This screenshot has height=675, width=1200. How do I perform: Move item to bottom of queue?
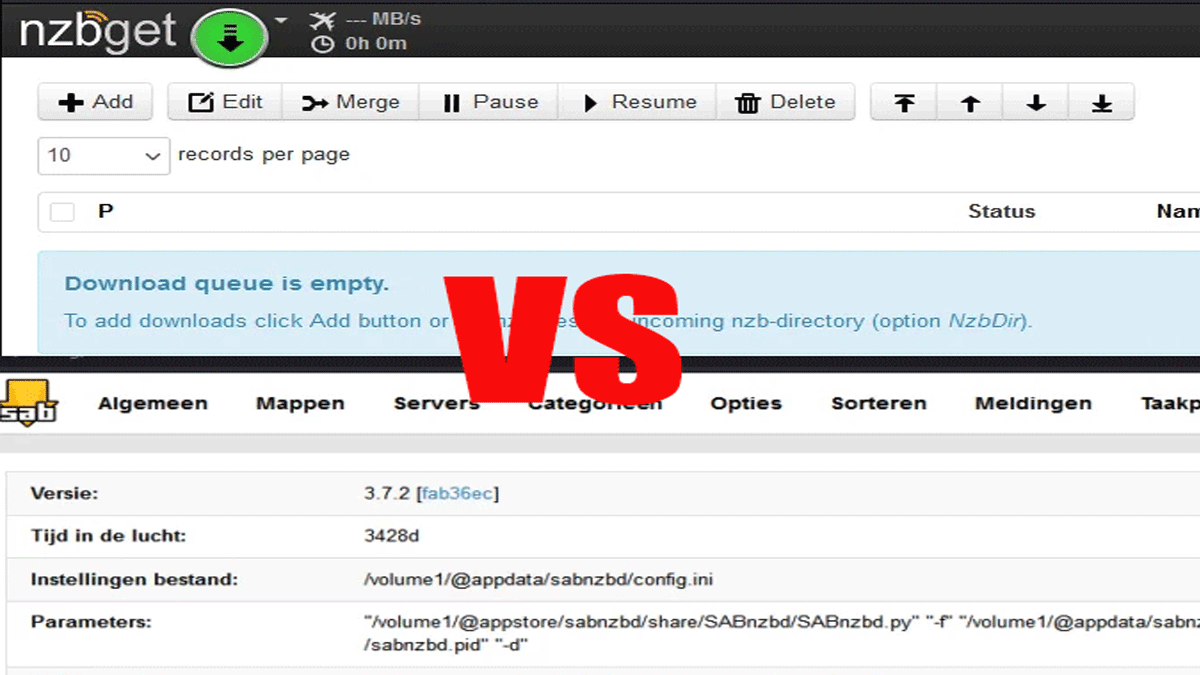tap(1101, 103)
